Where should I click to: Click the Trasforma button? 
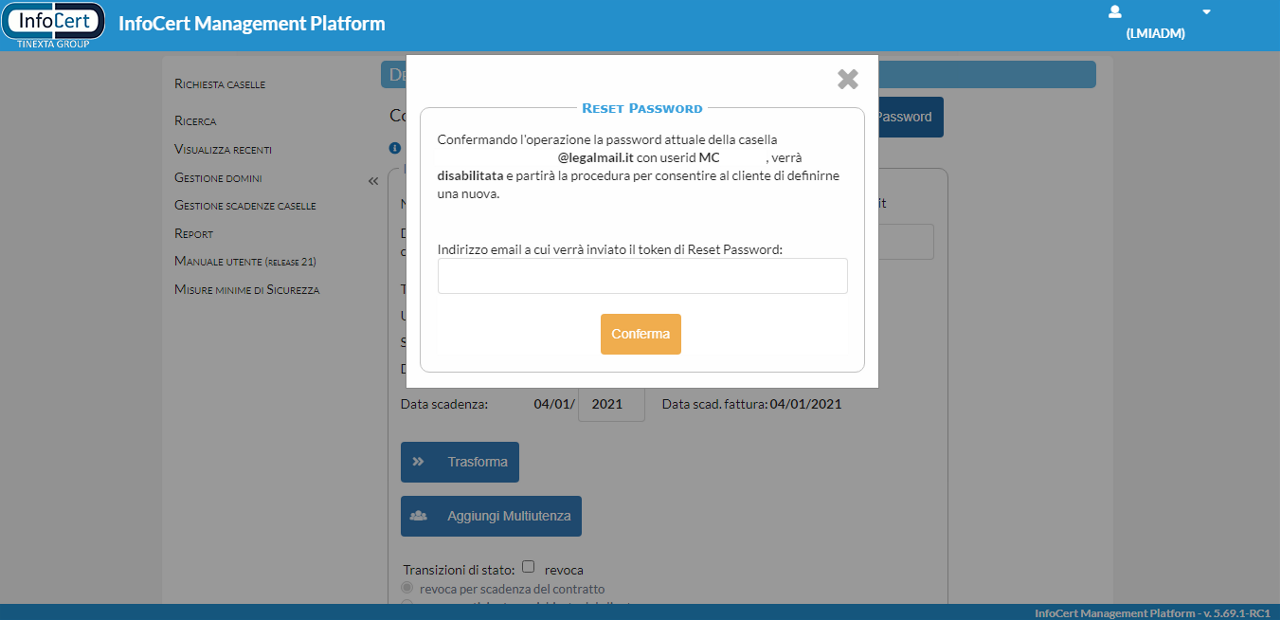point(460,462)
